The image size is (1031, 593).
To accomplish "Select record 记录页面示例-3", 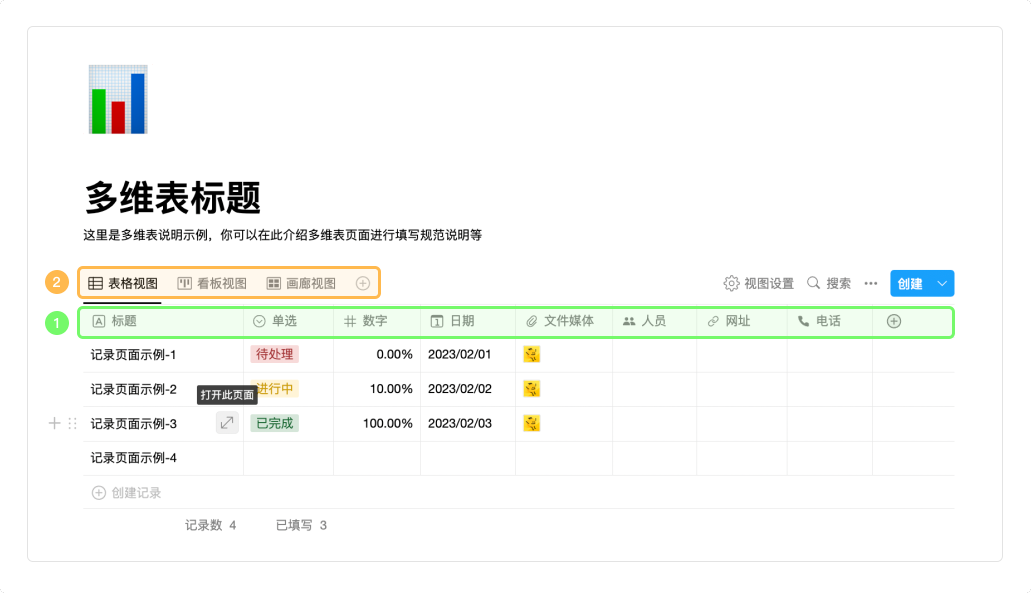I will (133, 424).
